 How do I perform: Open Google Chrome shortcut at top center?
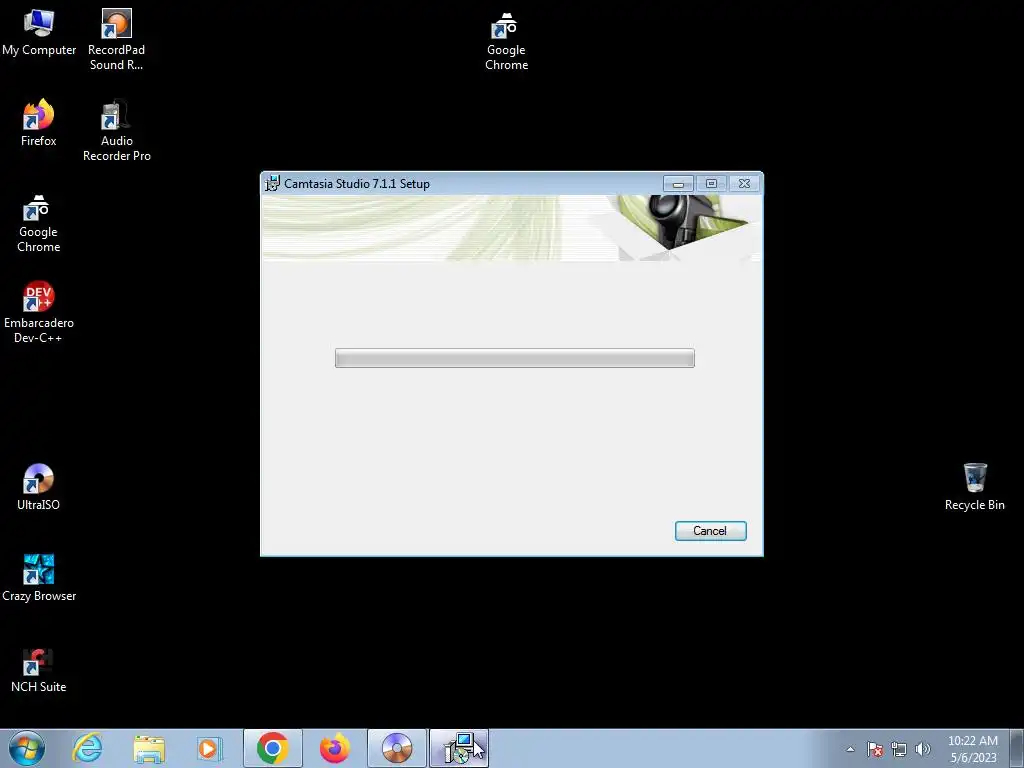[x=506, y=41]
